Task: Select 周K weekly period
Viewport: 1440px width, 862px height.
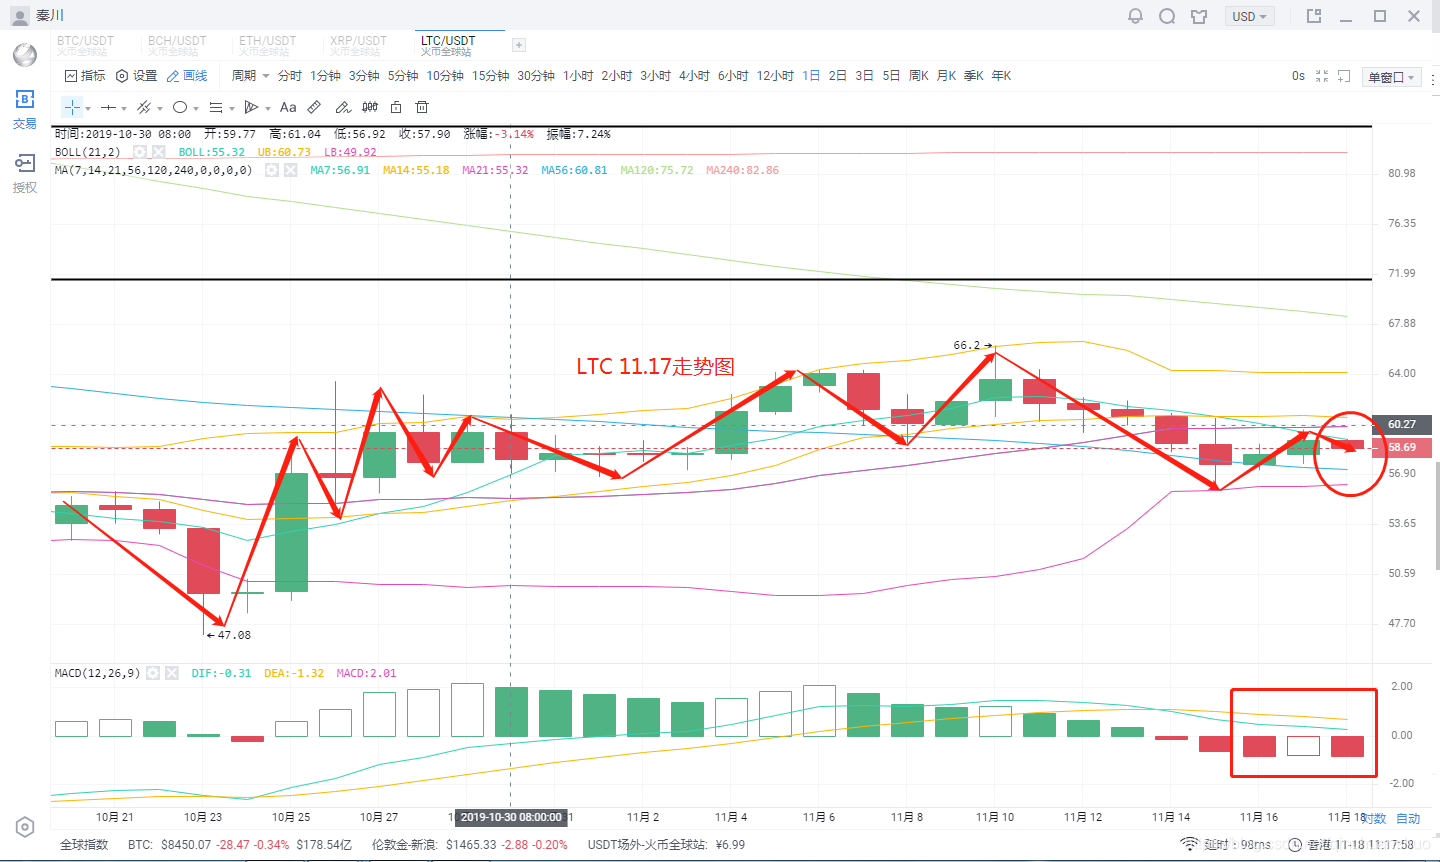Action: click(x=919, y=76)
